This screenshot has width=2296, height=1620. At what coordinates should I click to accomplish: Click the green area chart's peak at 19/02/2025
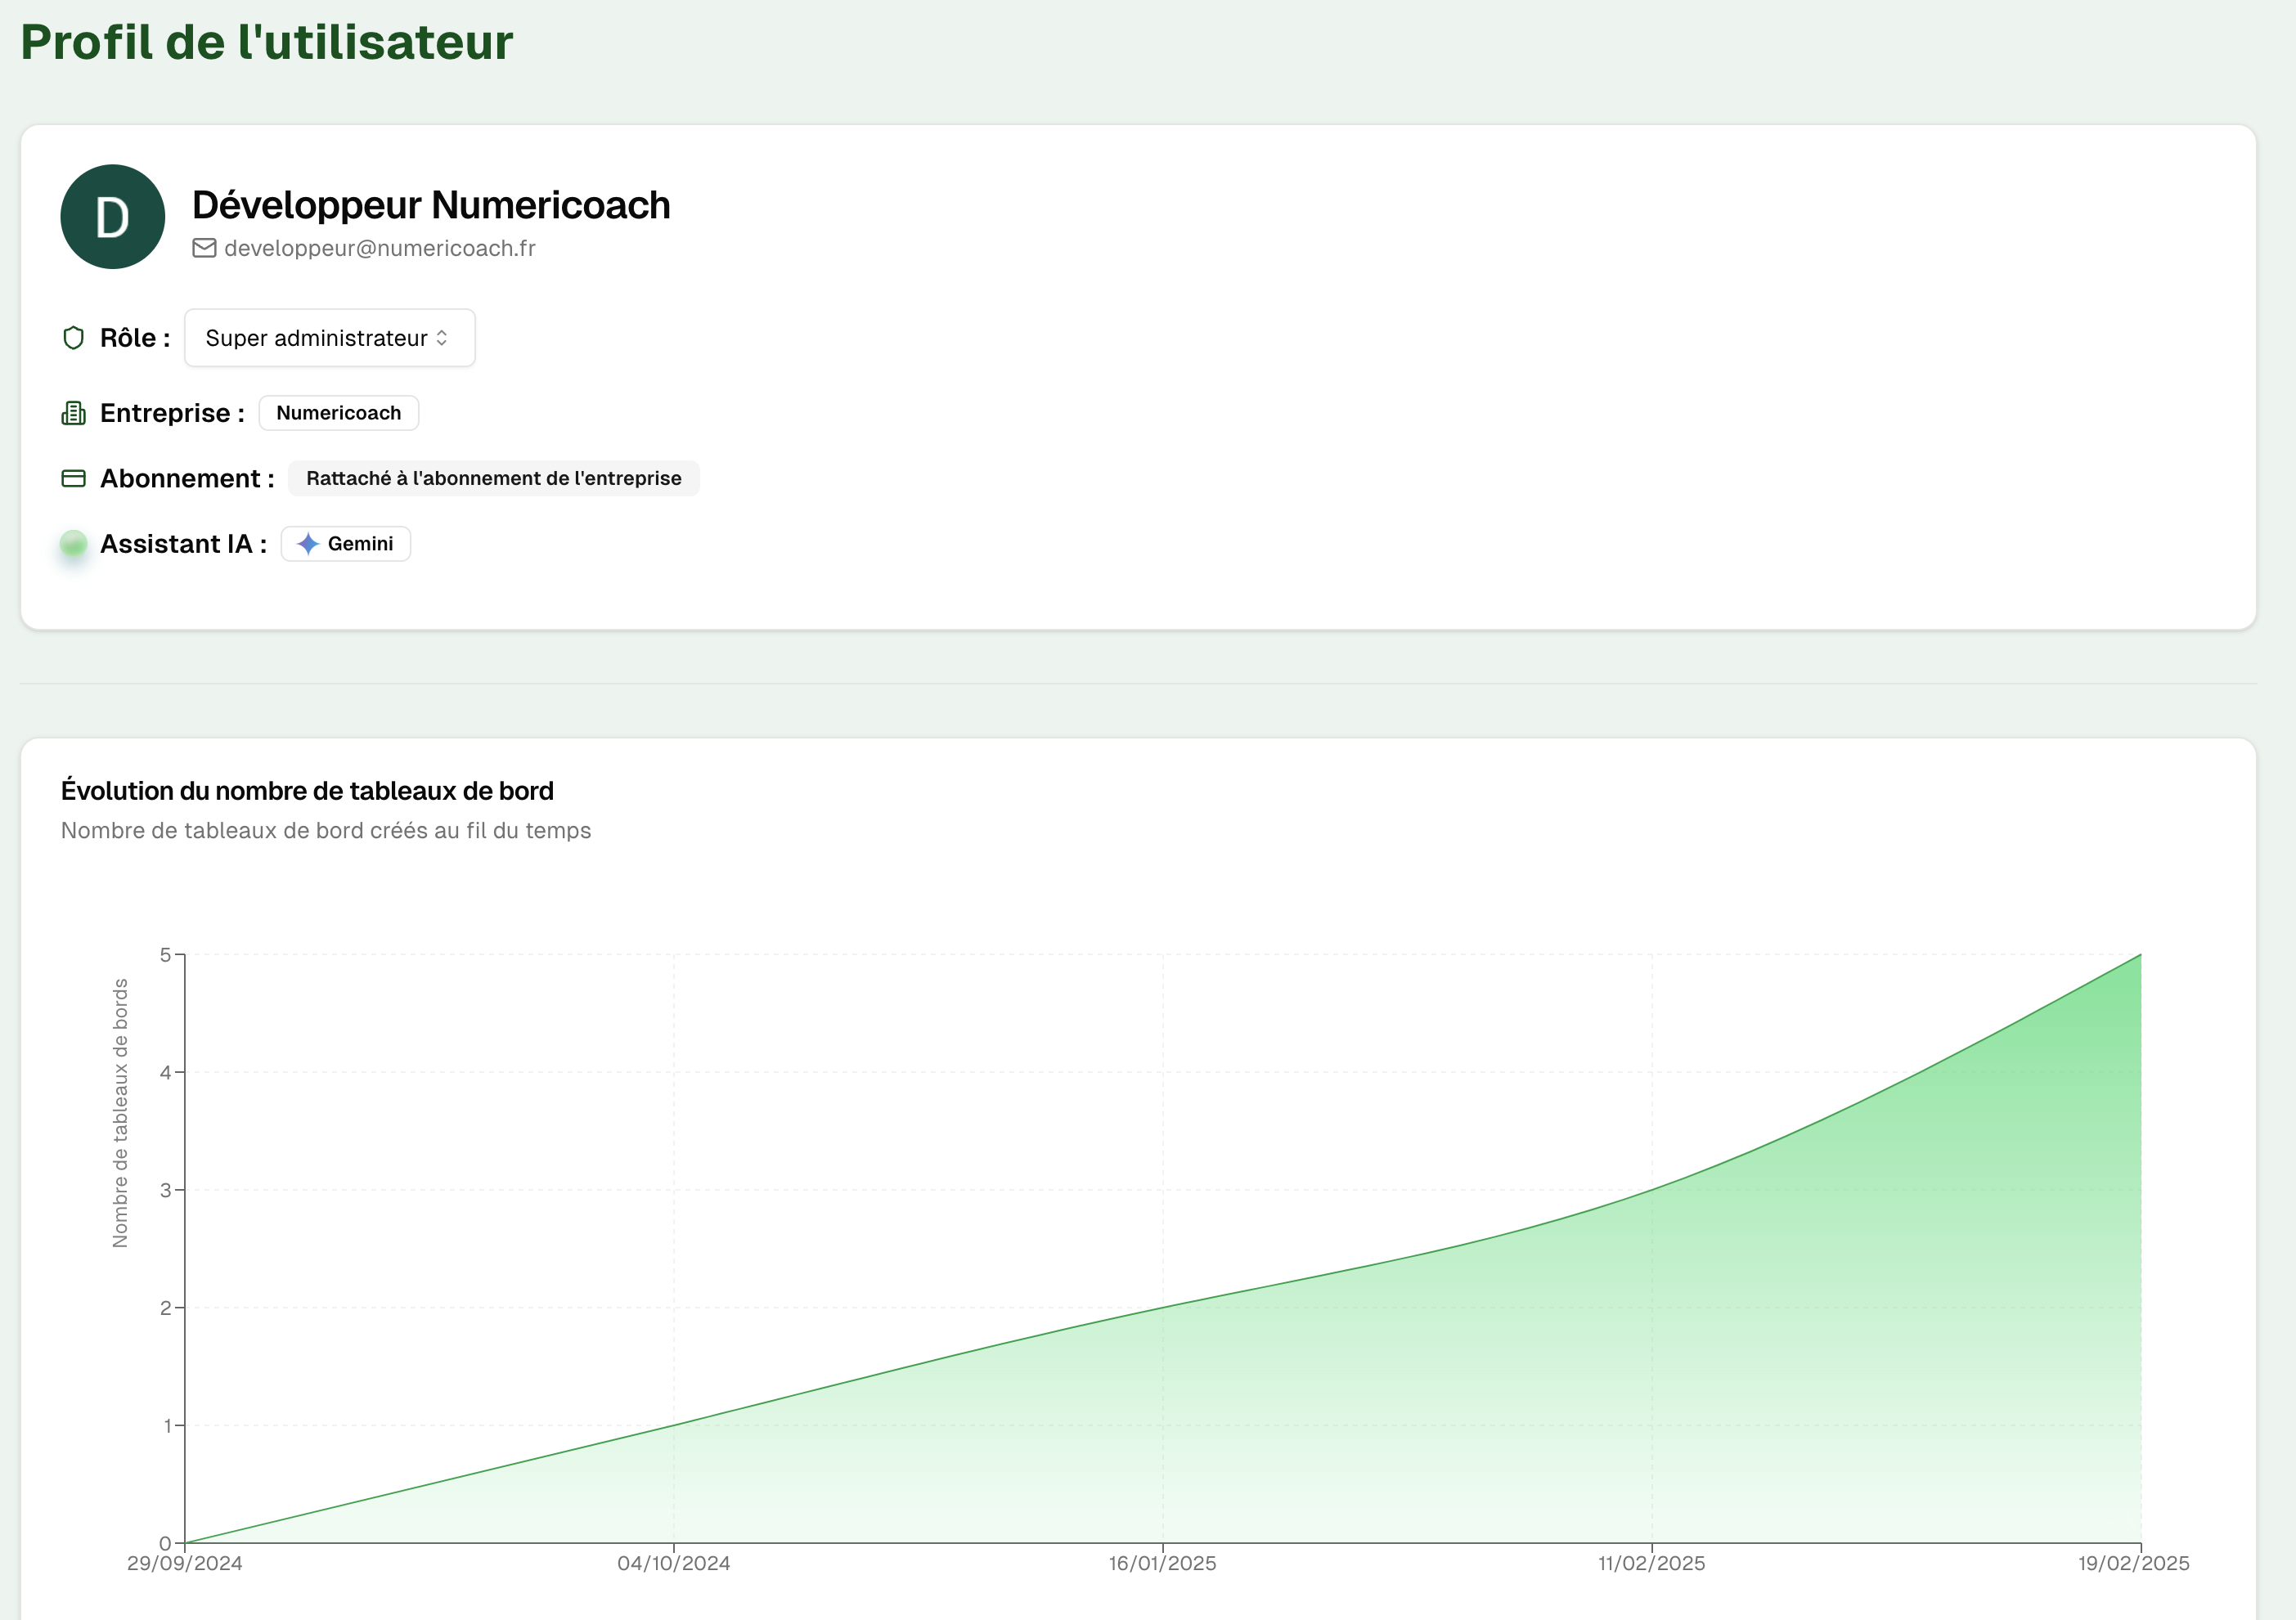2140,955
